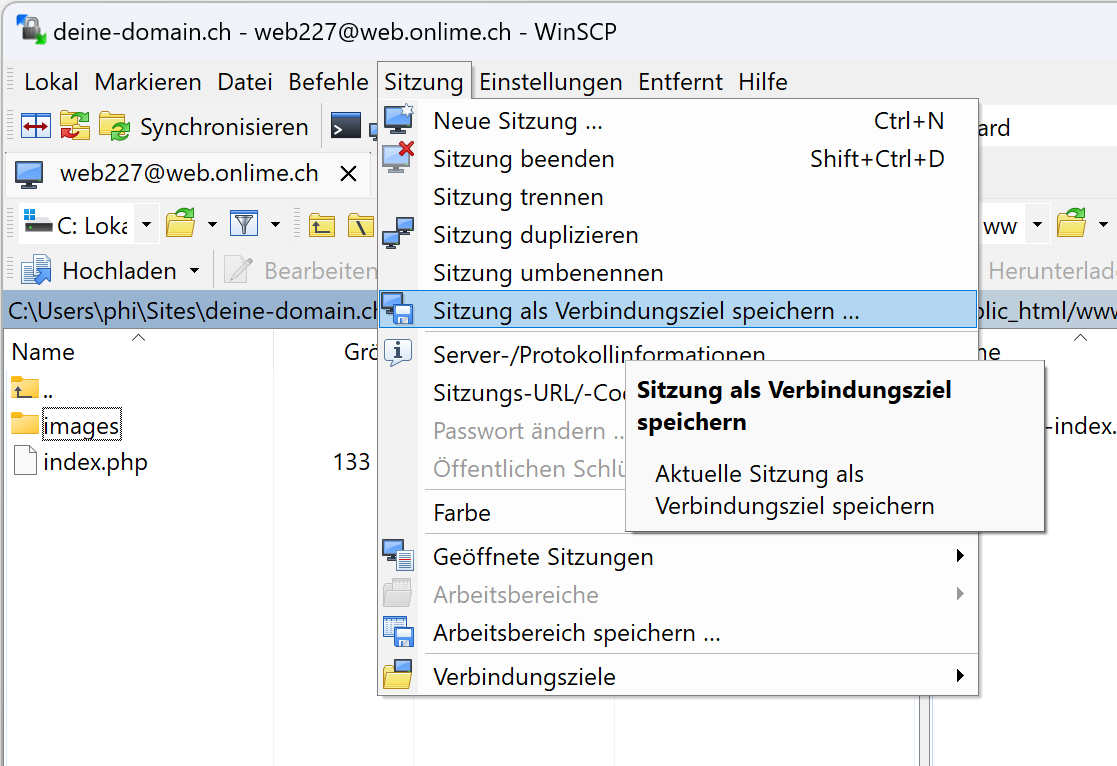The height and width of the screenshot is (766, 1117).
Task: Click the server information 'i' icon
Action: [398, 352]
